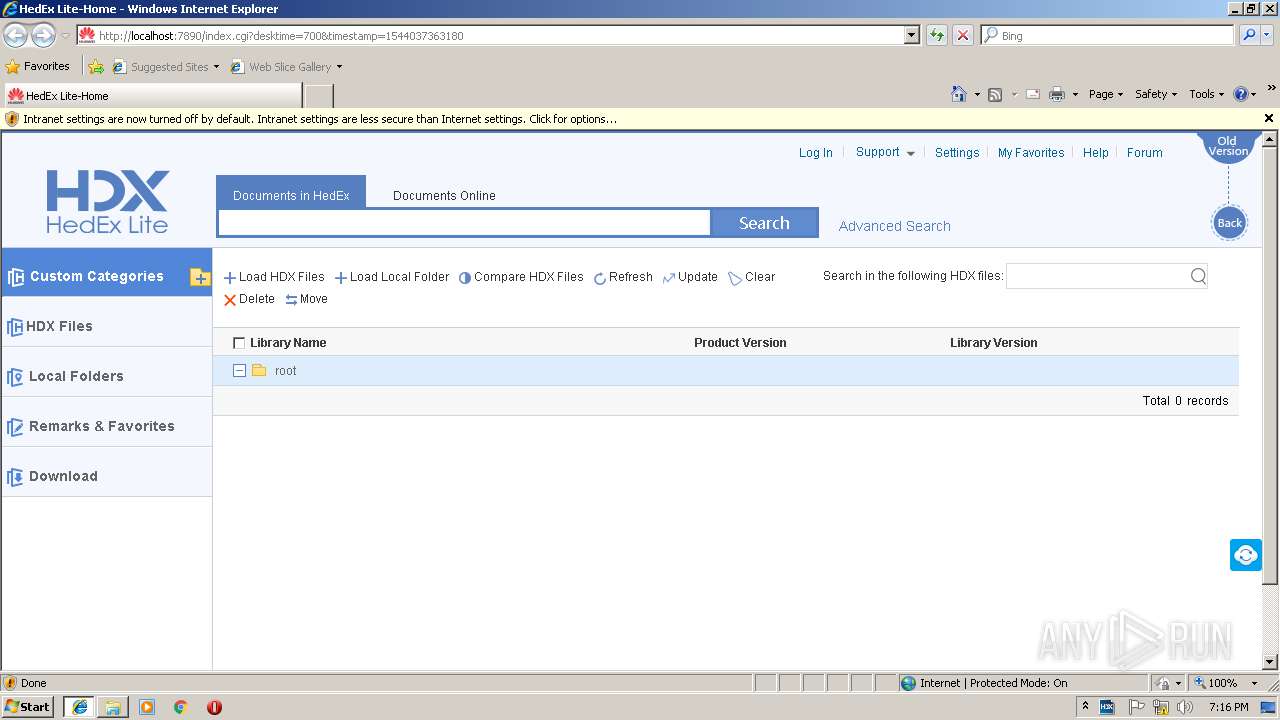Click the IE stop loading icon

click(962, 36)
